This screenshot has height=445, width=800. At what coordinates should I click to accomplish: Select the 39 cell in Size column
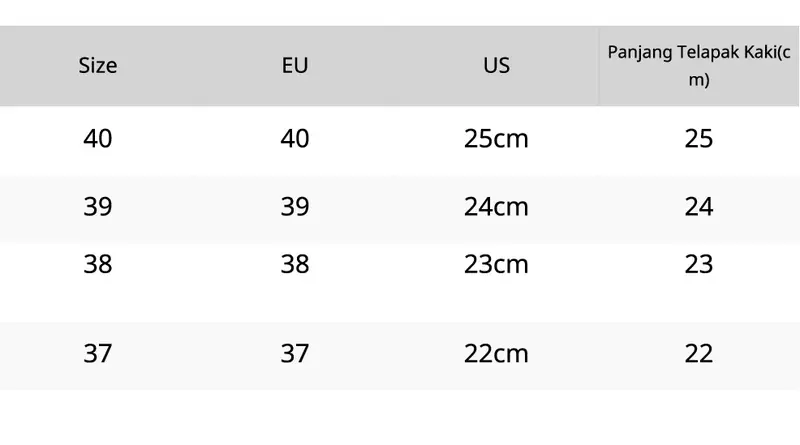tap(98, 207)
